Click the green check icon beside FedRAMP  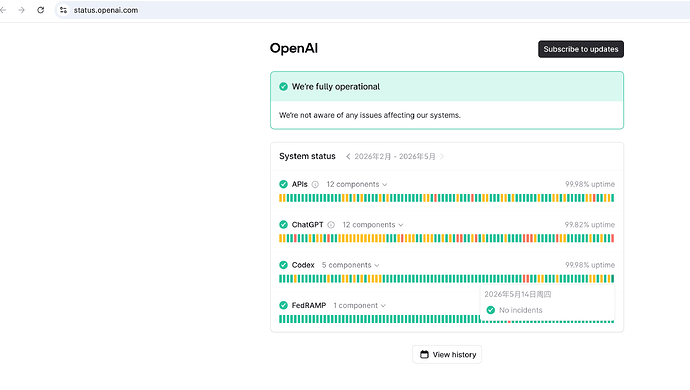(x=283, y=305)
